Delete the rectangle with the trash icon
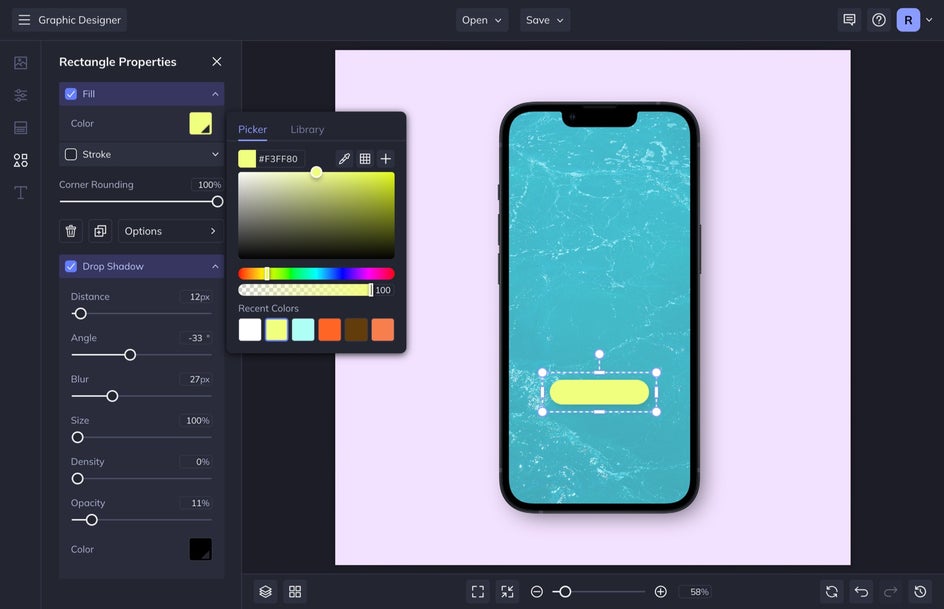This screenshot has width=944, height=609. pos(70,231)
